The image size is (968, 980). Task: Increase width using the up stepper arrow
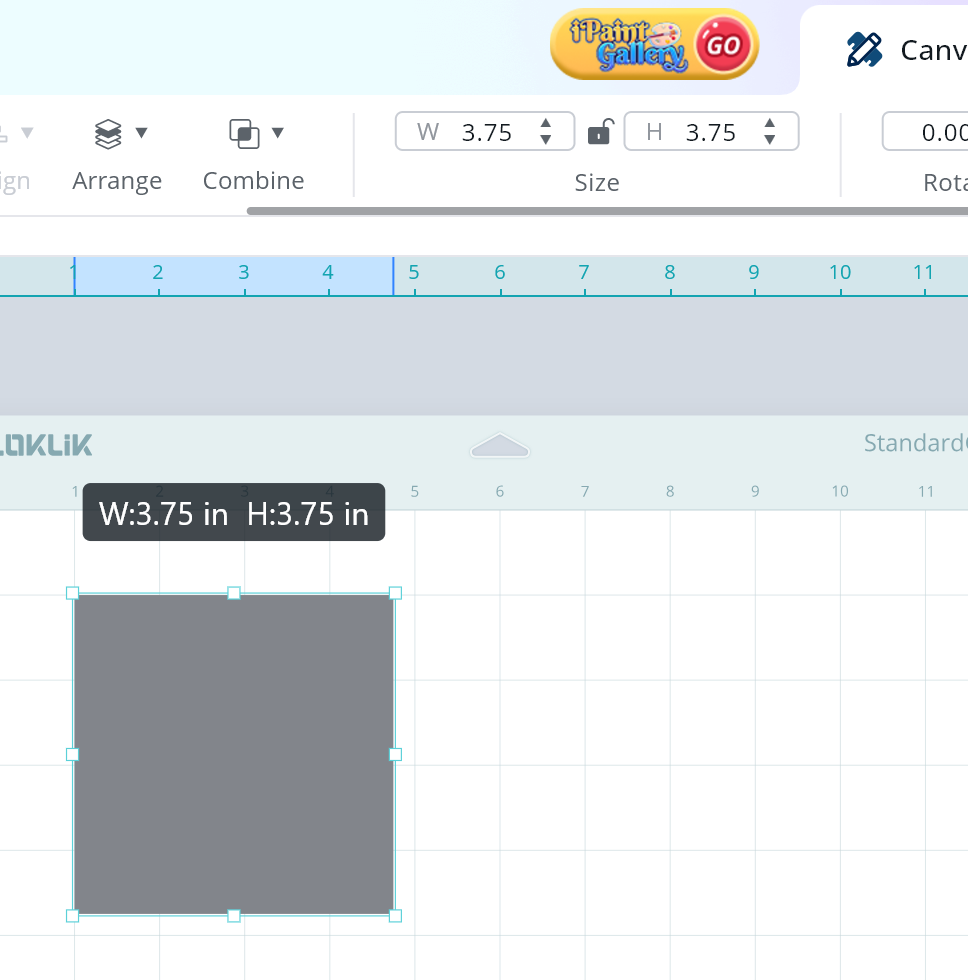point(546,124)
